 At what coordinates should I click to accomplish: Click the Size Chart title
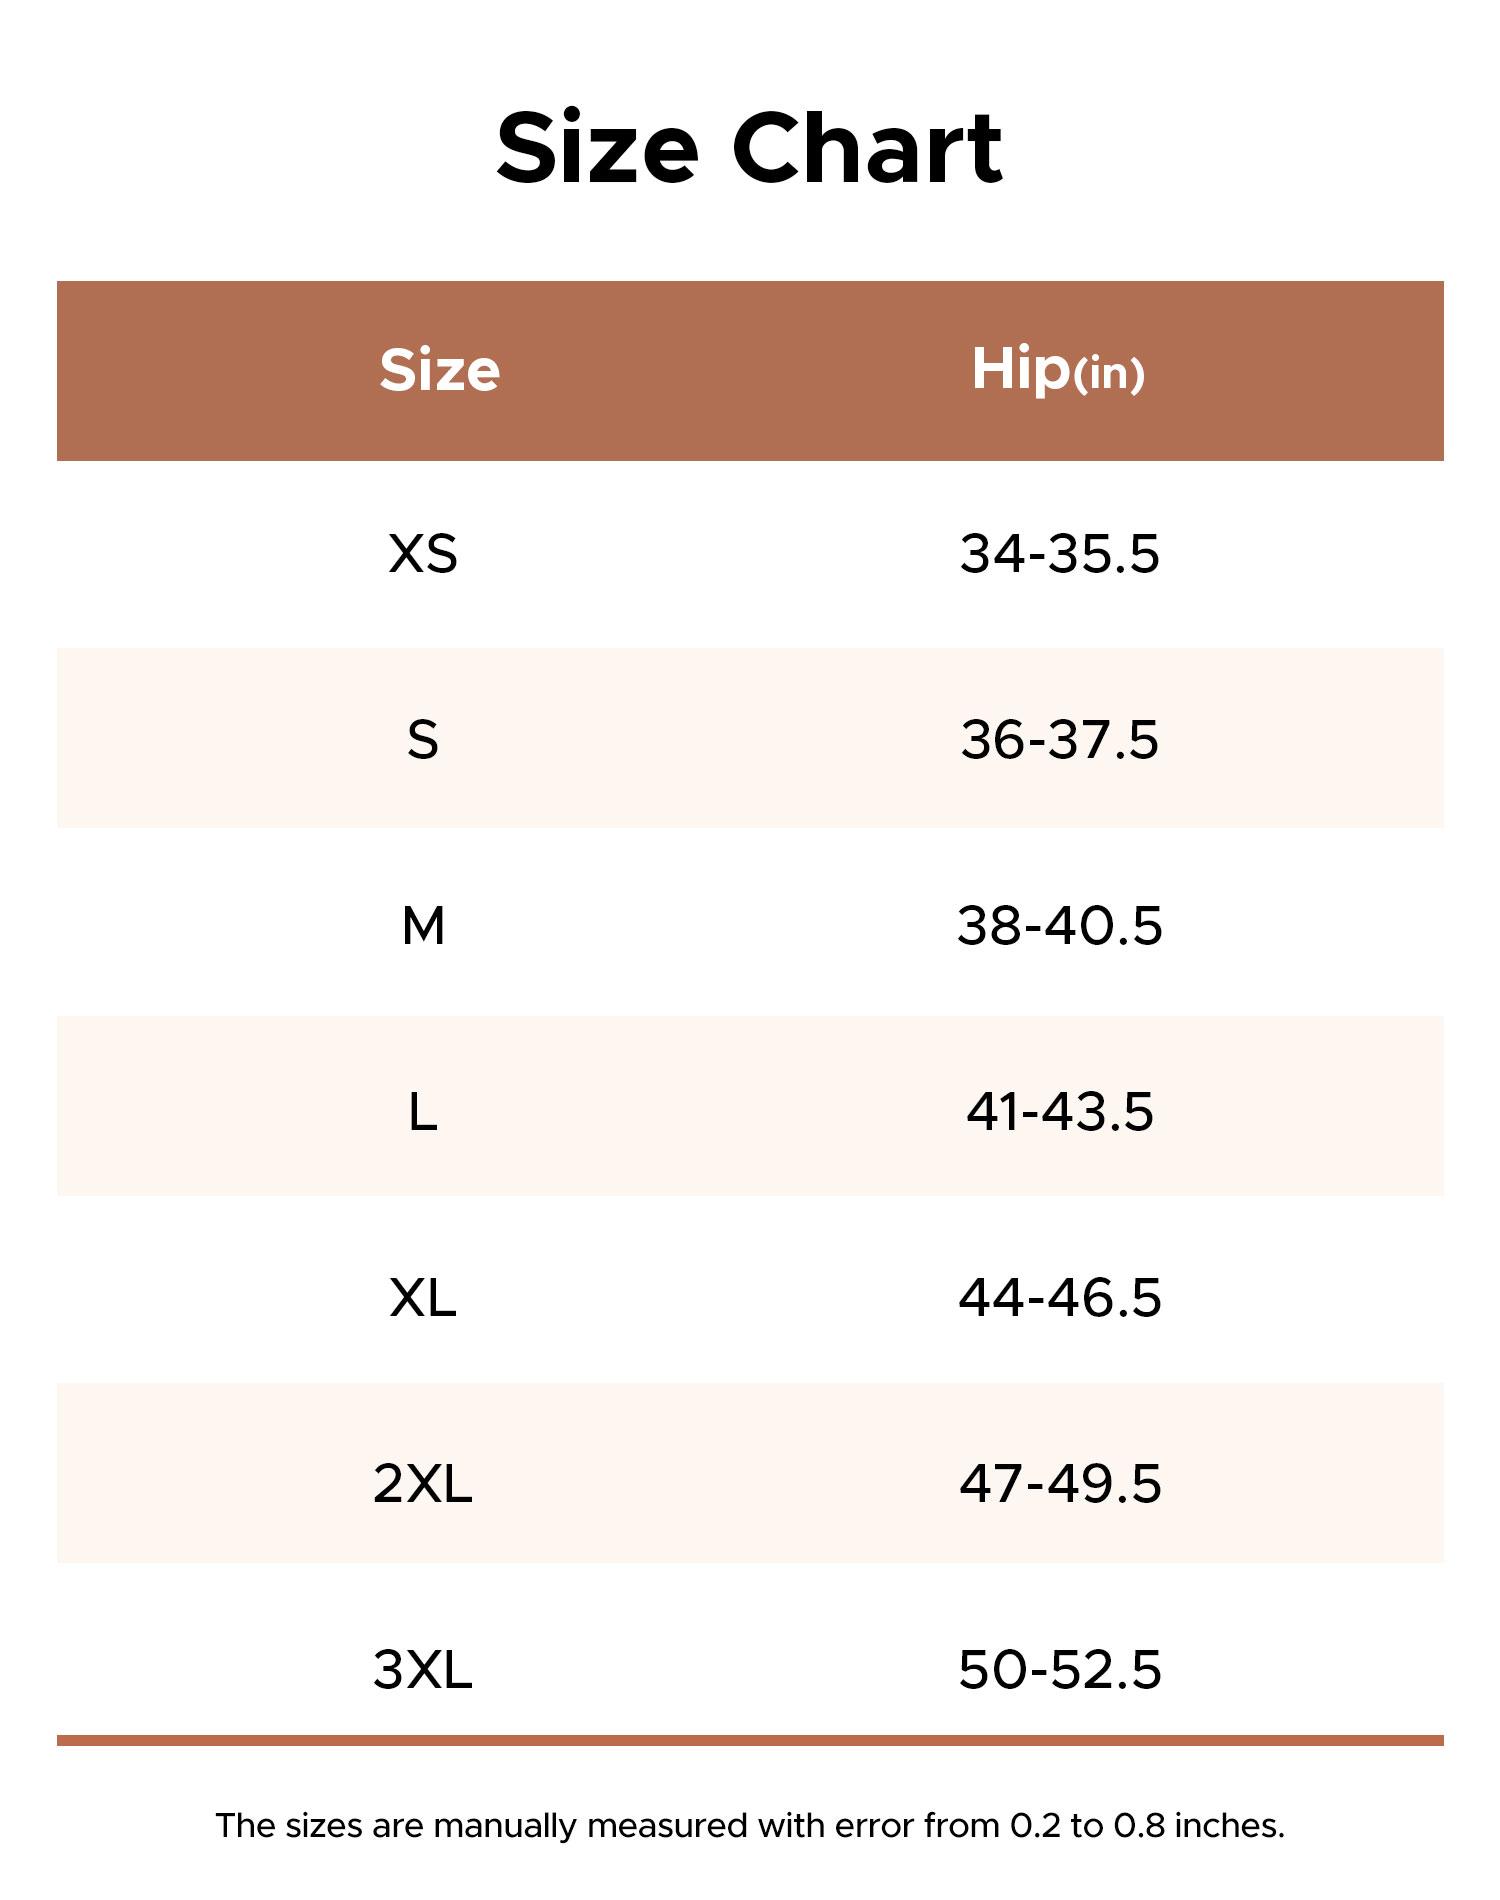(749, 148)
